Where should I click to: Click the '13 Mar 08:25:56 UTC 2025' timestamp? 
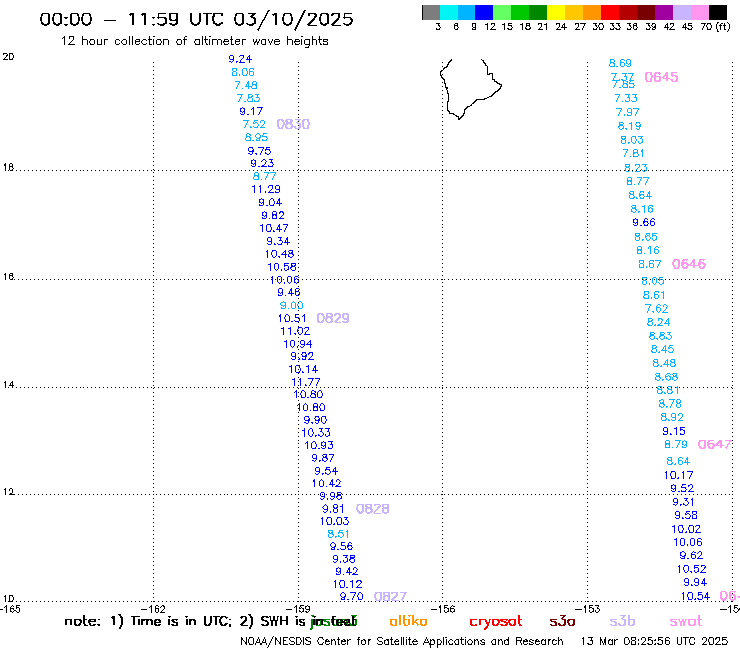click(x=654, y=641)
